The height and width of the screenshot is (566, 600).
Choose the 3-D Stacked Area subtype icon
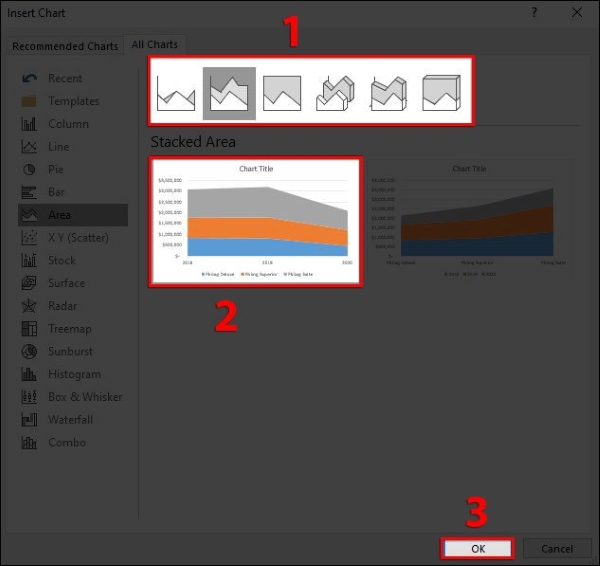(388, 93)
